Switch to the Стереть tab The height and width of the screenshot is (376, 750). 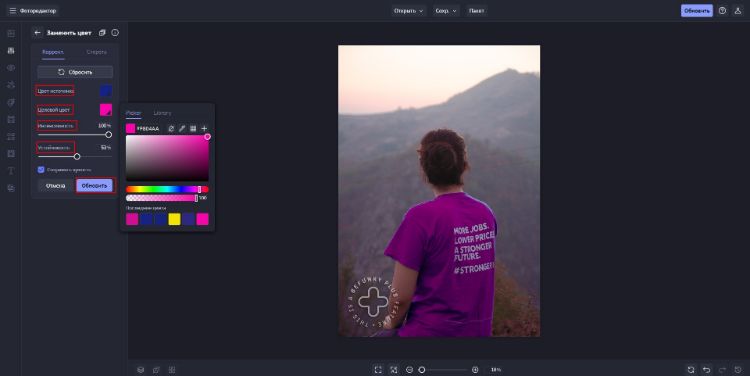97,52
